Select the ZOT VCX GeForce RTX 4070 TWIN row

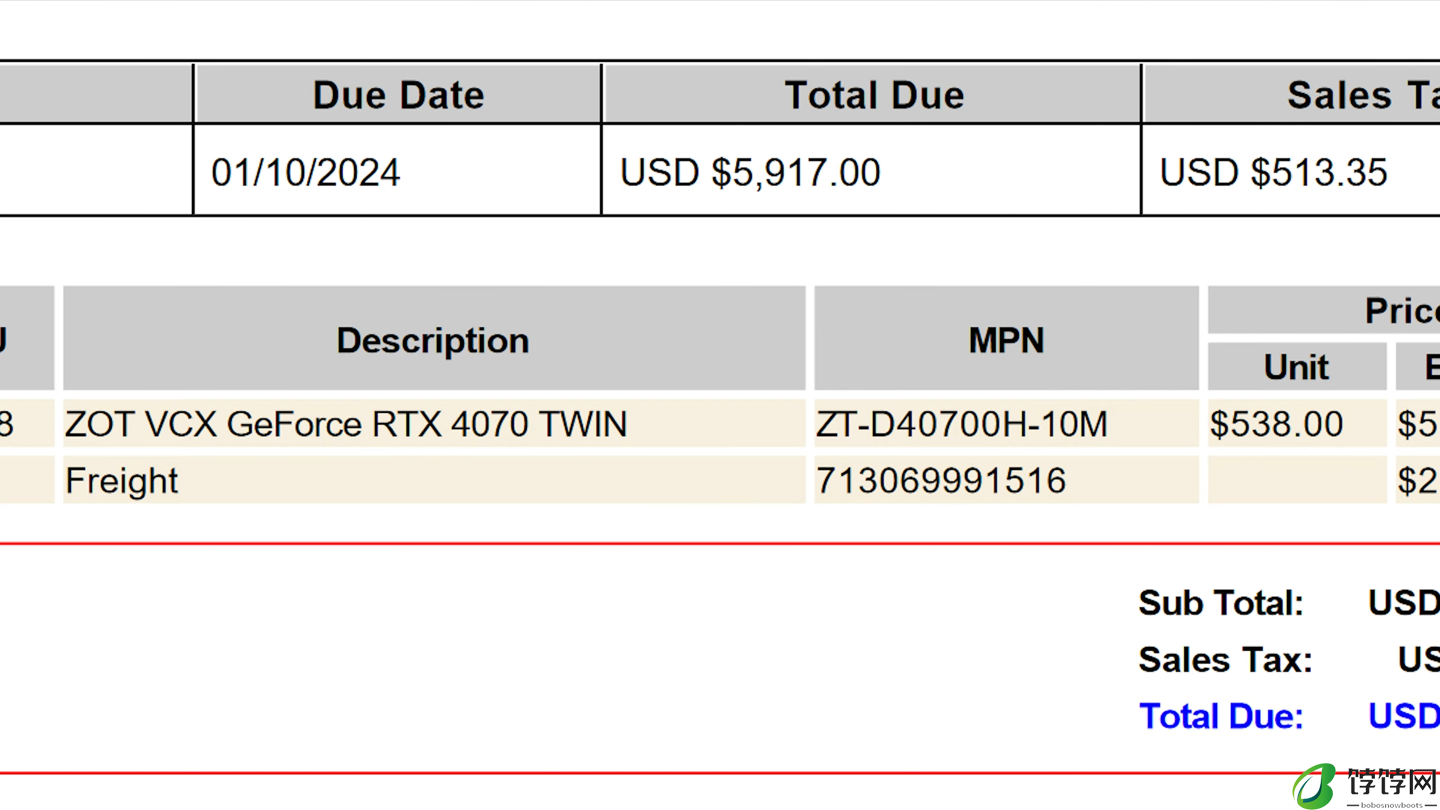coord(720,424)
